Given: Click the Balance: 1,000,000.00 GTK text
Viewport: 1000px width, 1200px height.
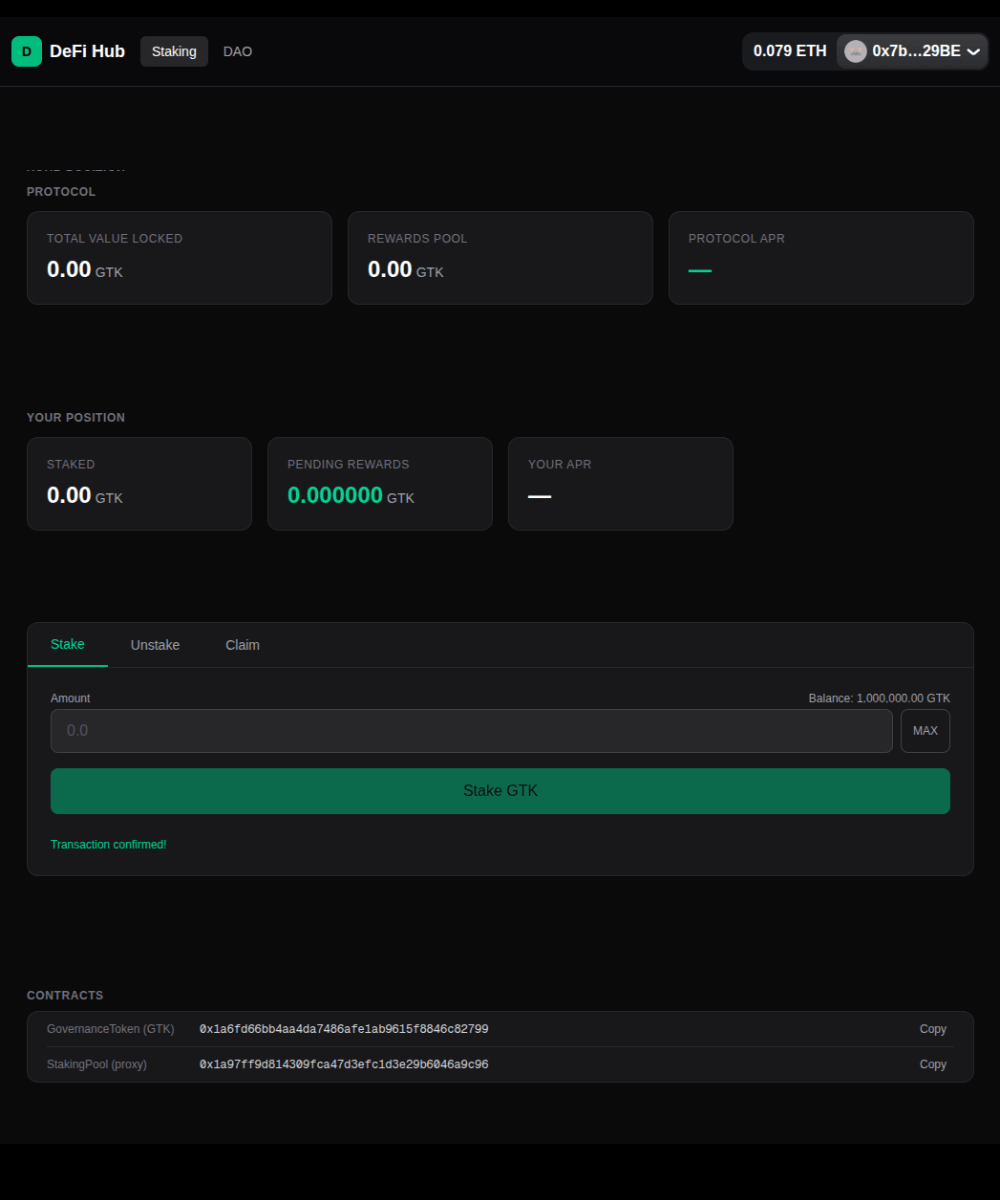Looking at the screenshot, I should click(x=879, y=698).
